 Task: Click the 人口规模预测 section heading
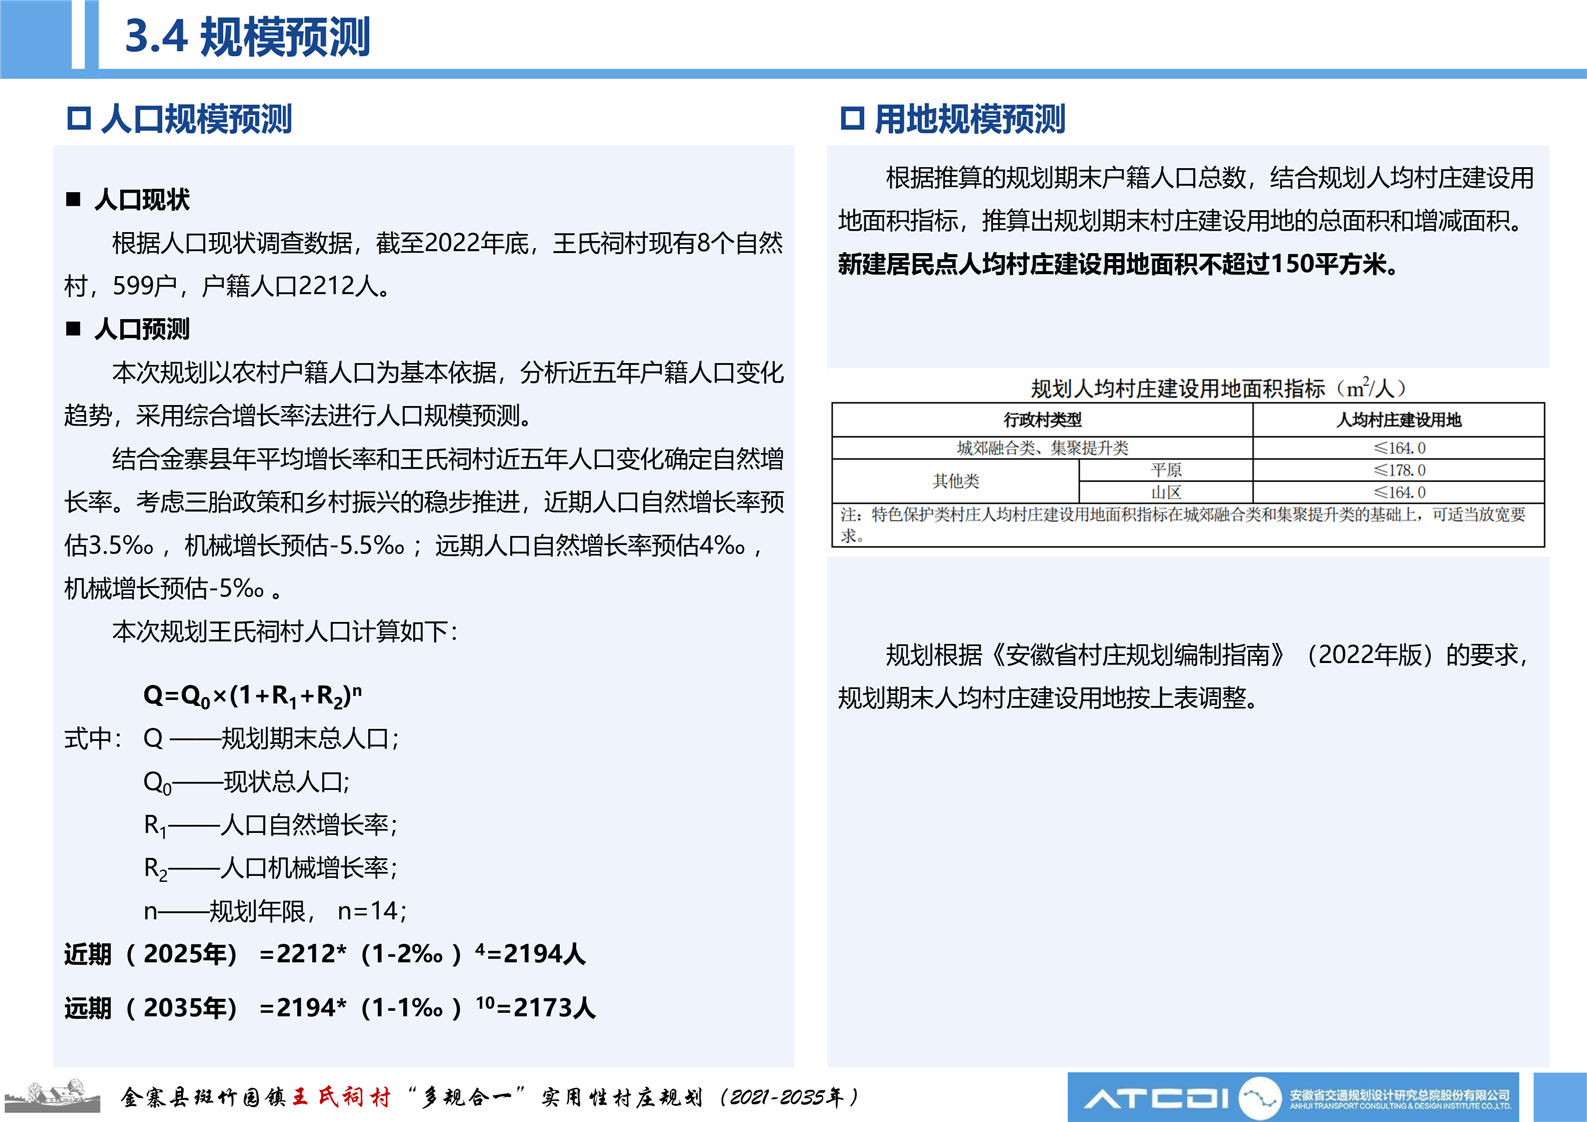tap(196, 119)
